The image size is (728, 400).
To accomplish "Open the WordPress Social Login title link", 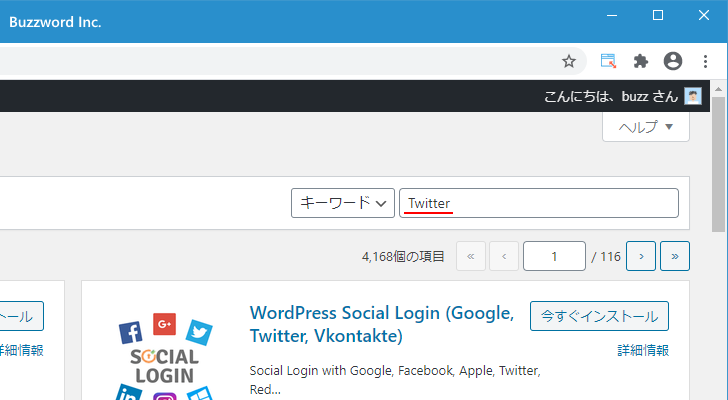I will coord(381,324).
